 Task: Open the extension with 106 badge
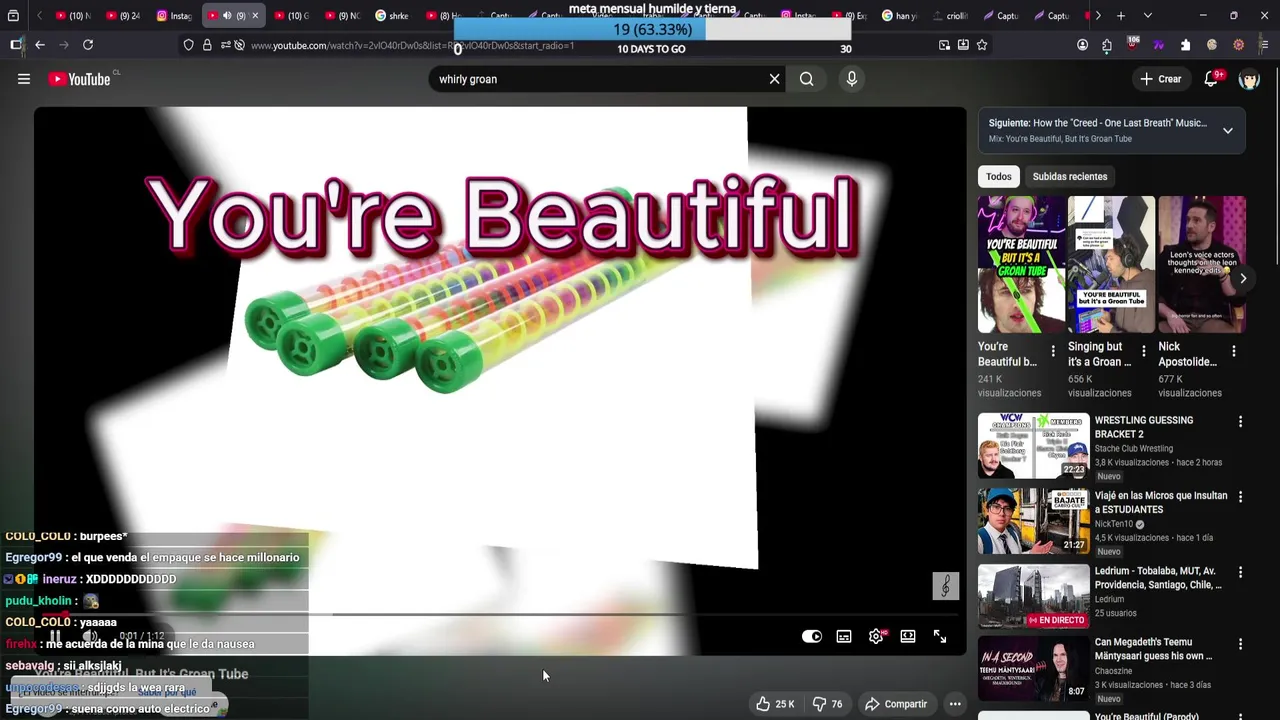[x=1133, y=44]
